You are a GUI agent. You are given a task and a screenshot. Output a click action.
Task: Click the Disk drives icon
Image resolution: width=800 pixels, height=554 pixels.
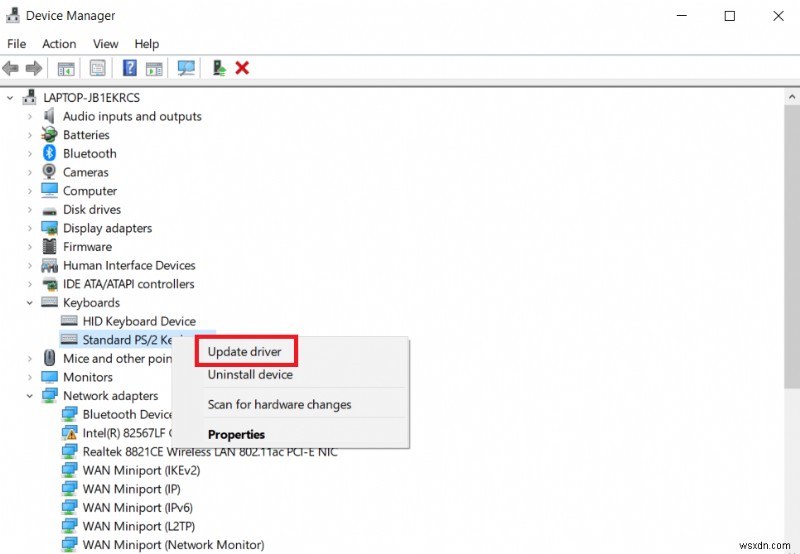49,210
